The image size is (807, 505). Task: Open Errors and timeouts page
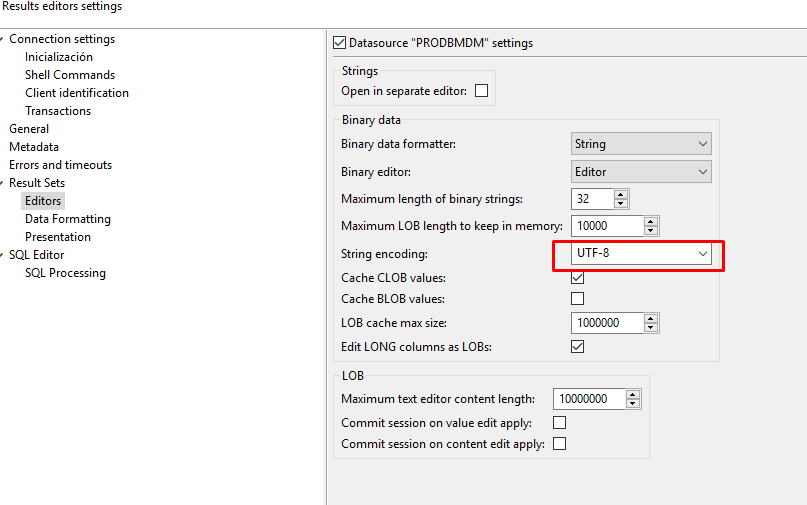coord(60,165)
